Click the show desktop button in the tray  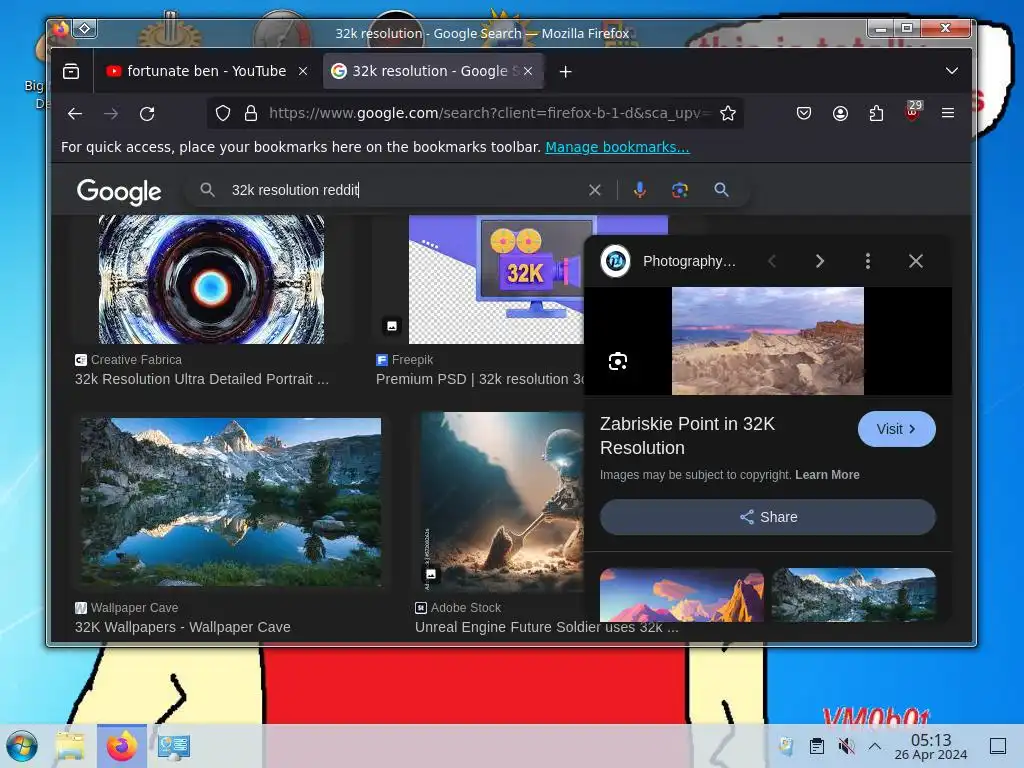point(998,746)
